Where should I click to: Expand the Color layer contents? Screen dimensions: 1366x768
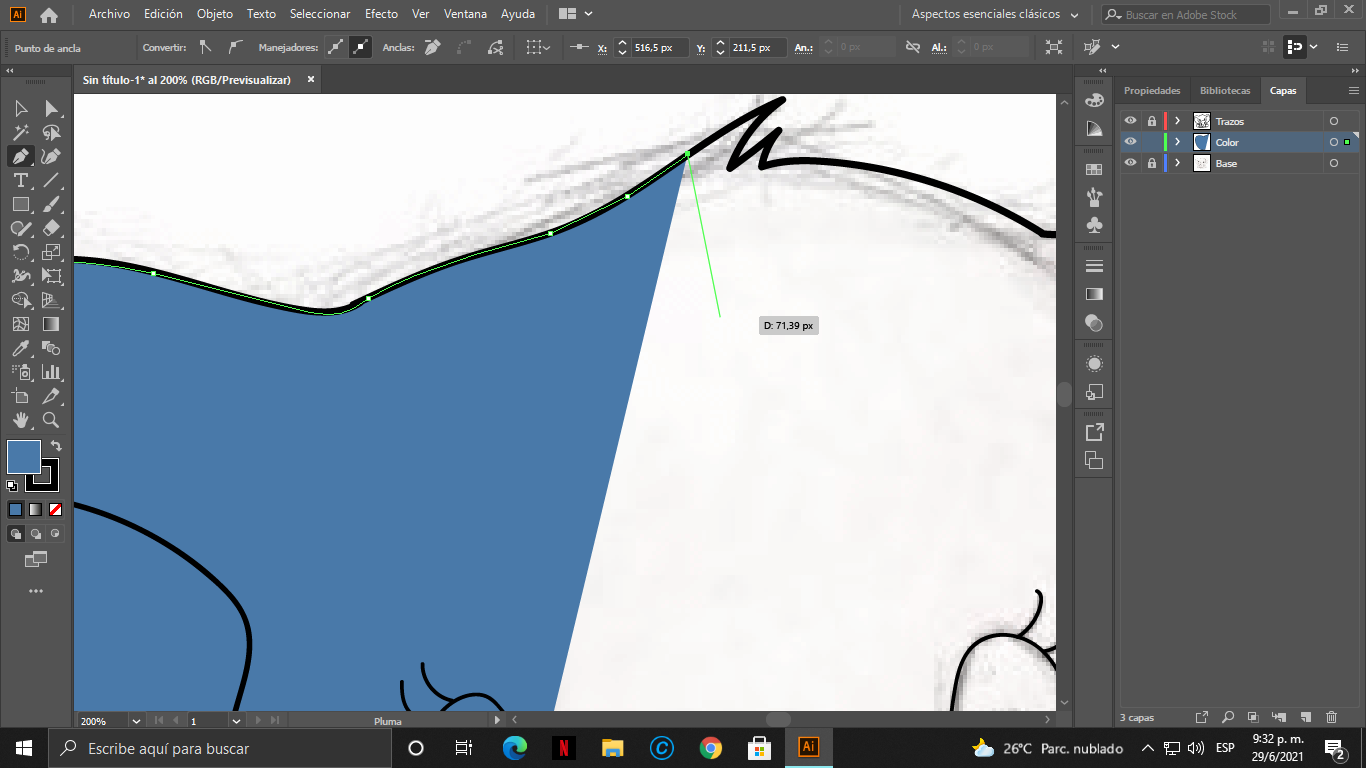point(1178,142)
